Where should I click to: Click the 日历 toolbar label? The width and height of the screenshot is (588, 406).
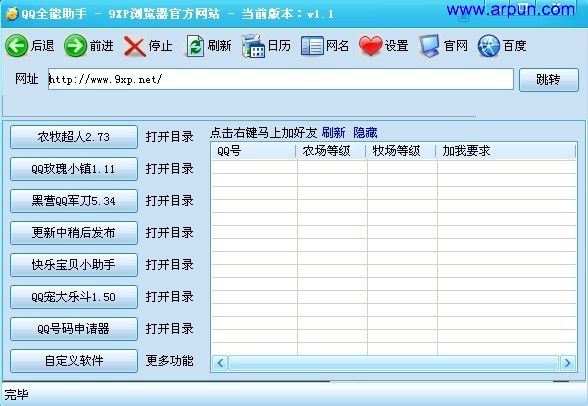coord(279,46)
